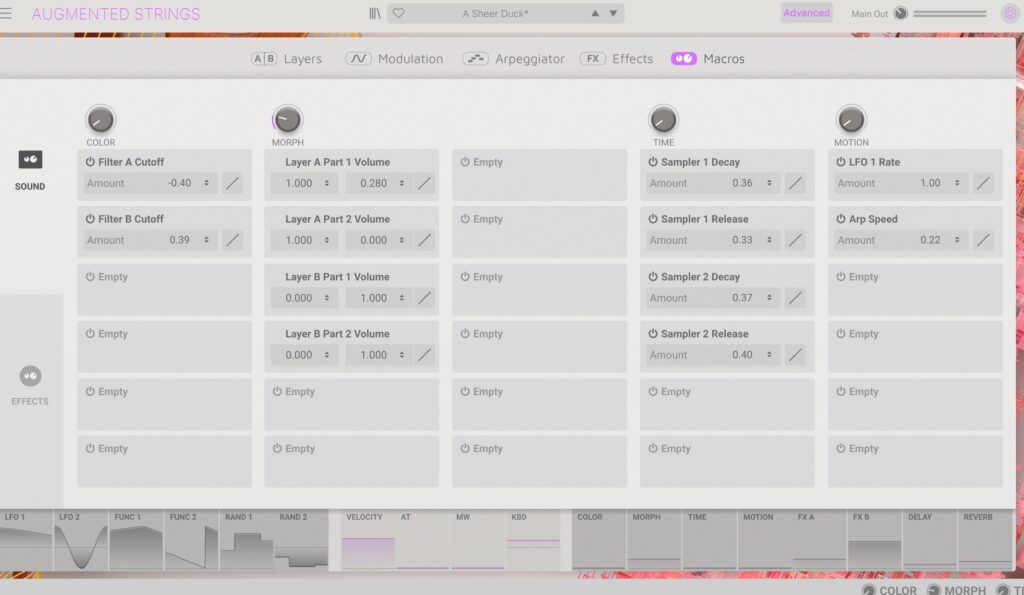The image size is (1024, 595).
Task: Disable the LFO 1 Rate macro destination
Action: pyautogui.click(x=841, y=162)
